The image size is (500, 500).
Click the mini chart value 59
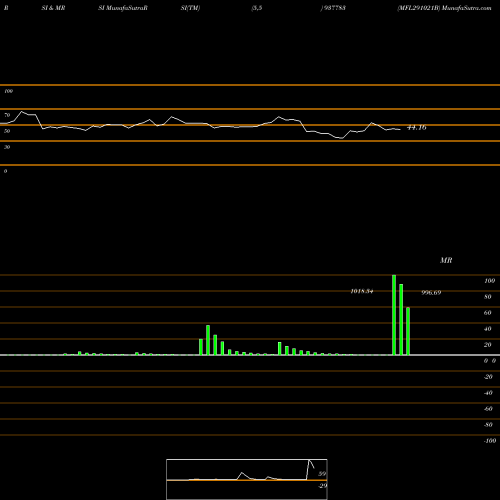[322, 474]
